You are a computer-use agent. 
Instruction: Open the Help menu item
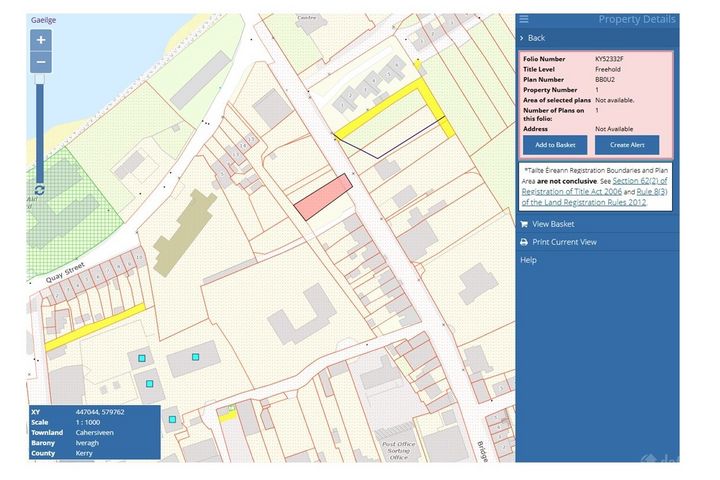(528, 260)
